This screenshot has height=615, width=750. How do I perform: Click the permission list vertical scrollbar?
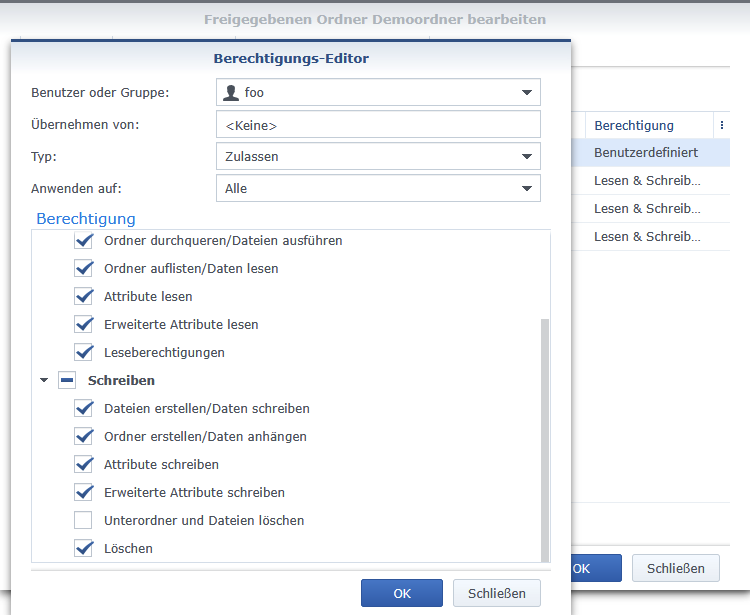point(545,440)
